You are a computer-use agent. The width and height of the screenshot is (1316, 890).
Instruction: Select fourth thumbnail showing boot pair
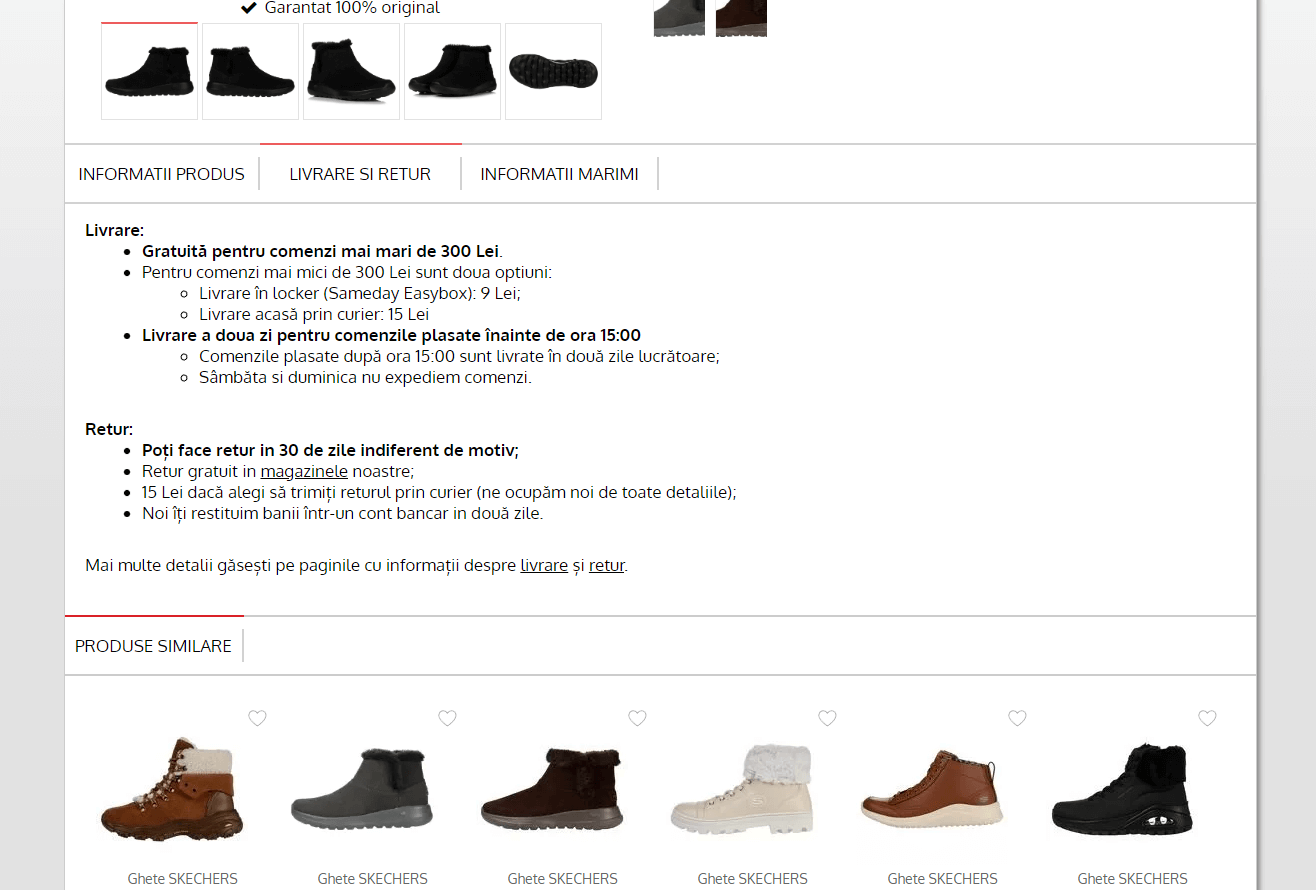click(x=453, y=72)
